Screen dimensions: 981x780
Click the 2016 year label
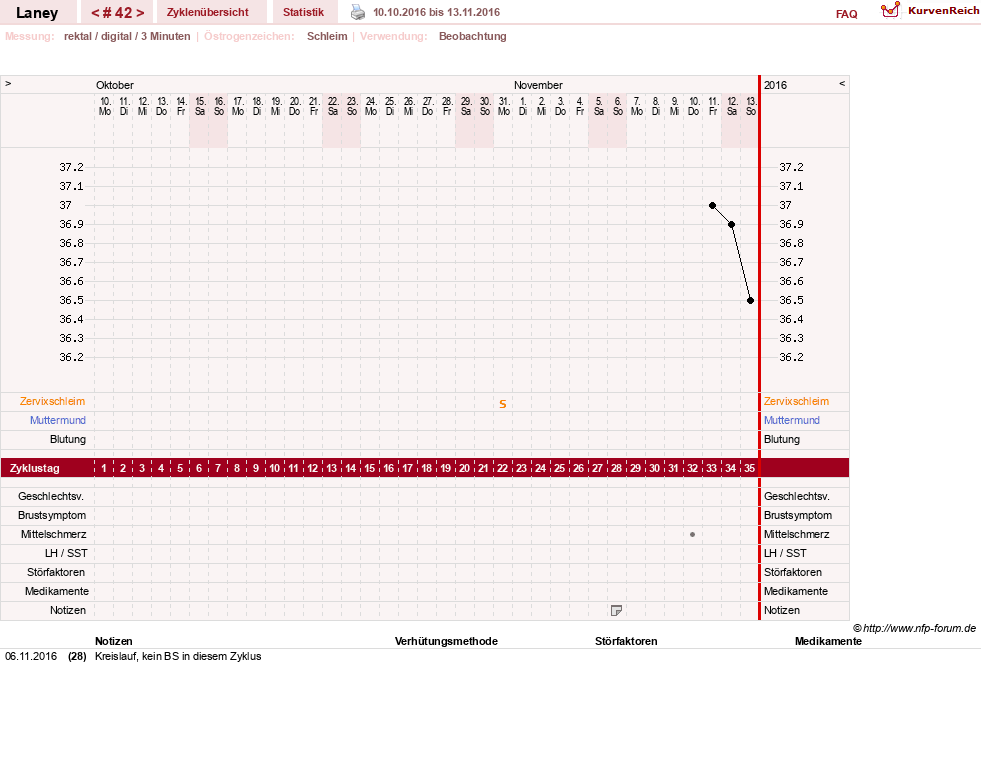775,85
